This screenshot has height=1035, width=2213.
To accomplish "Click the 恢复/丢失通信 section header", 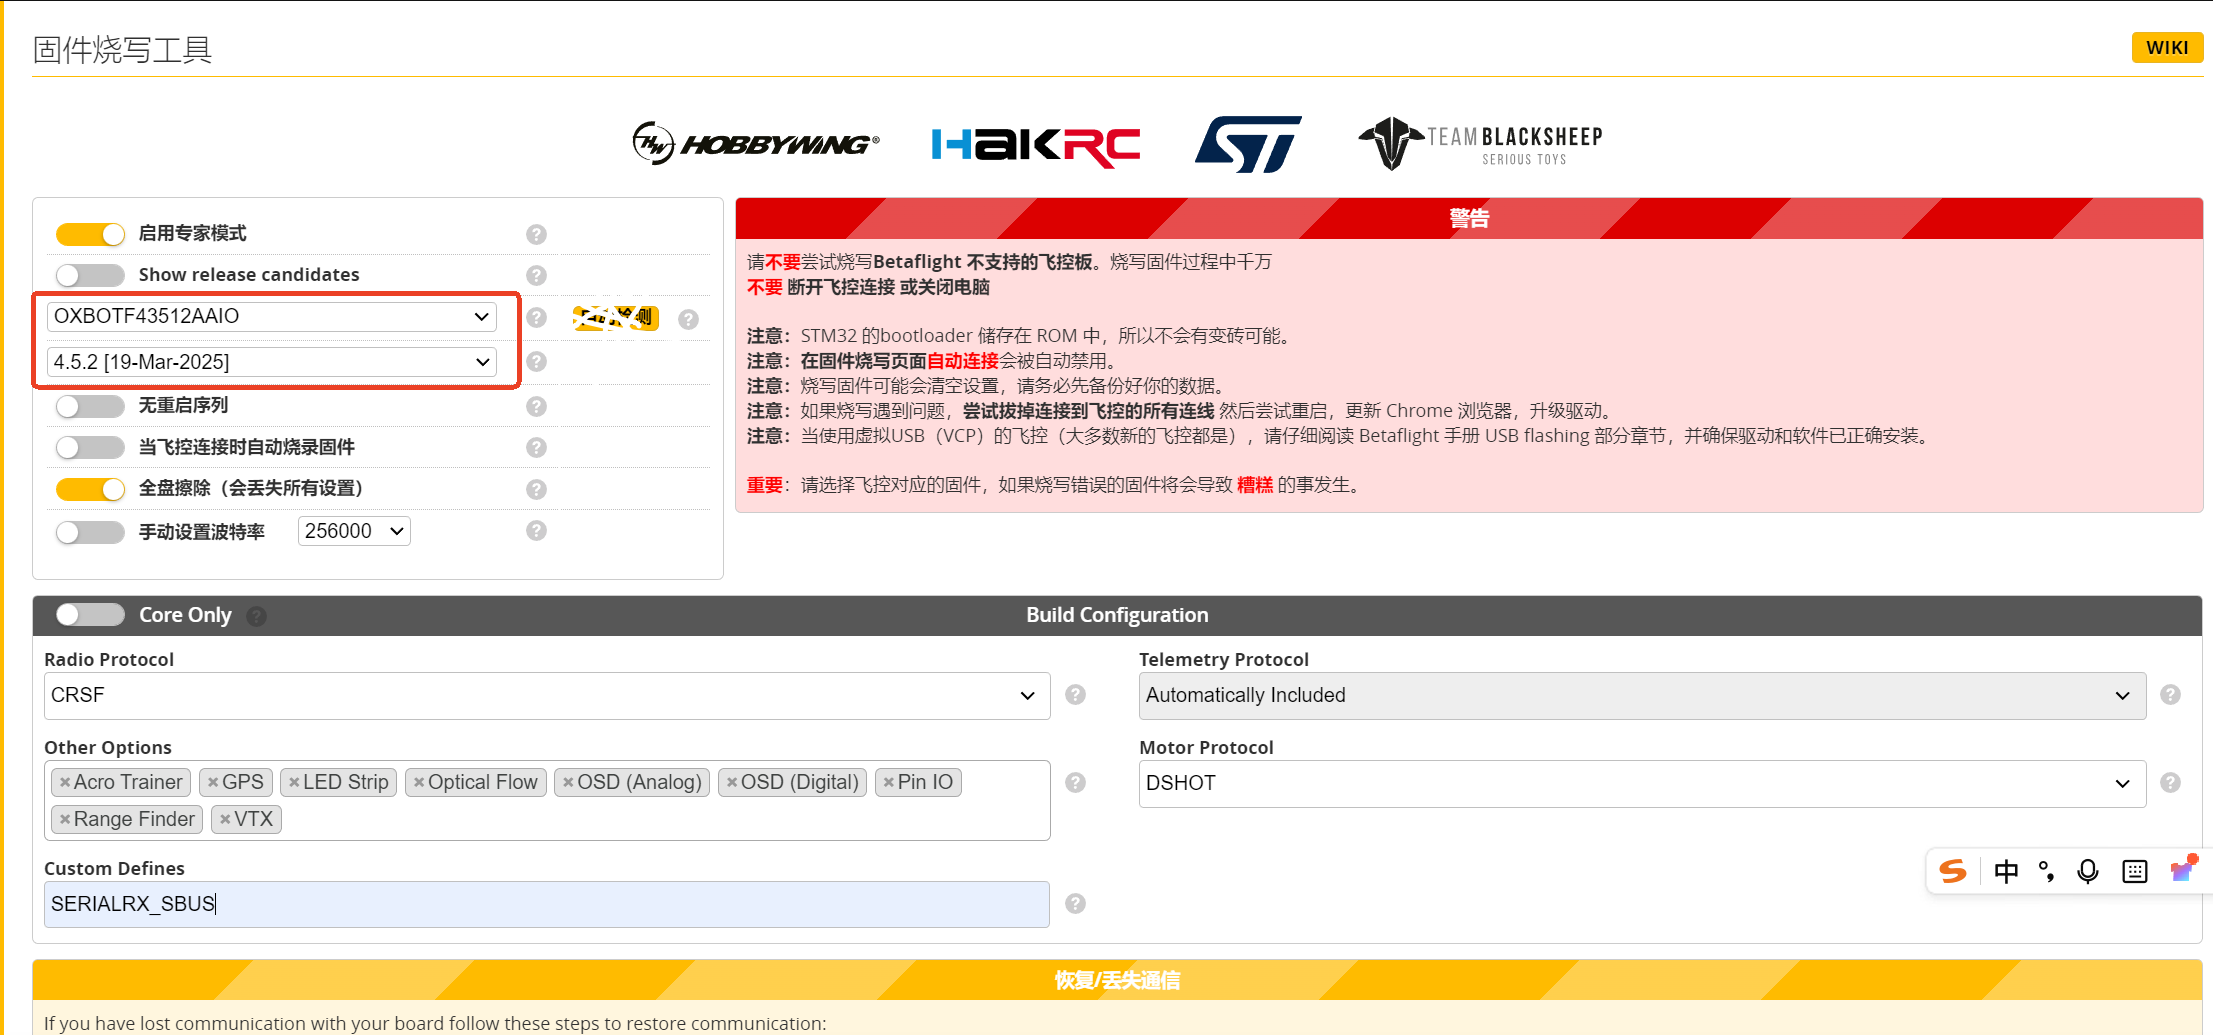I will click(x=1117, y=980).
